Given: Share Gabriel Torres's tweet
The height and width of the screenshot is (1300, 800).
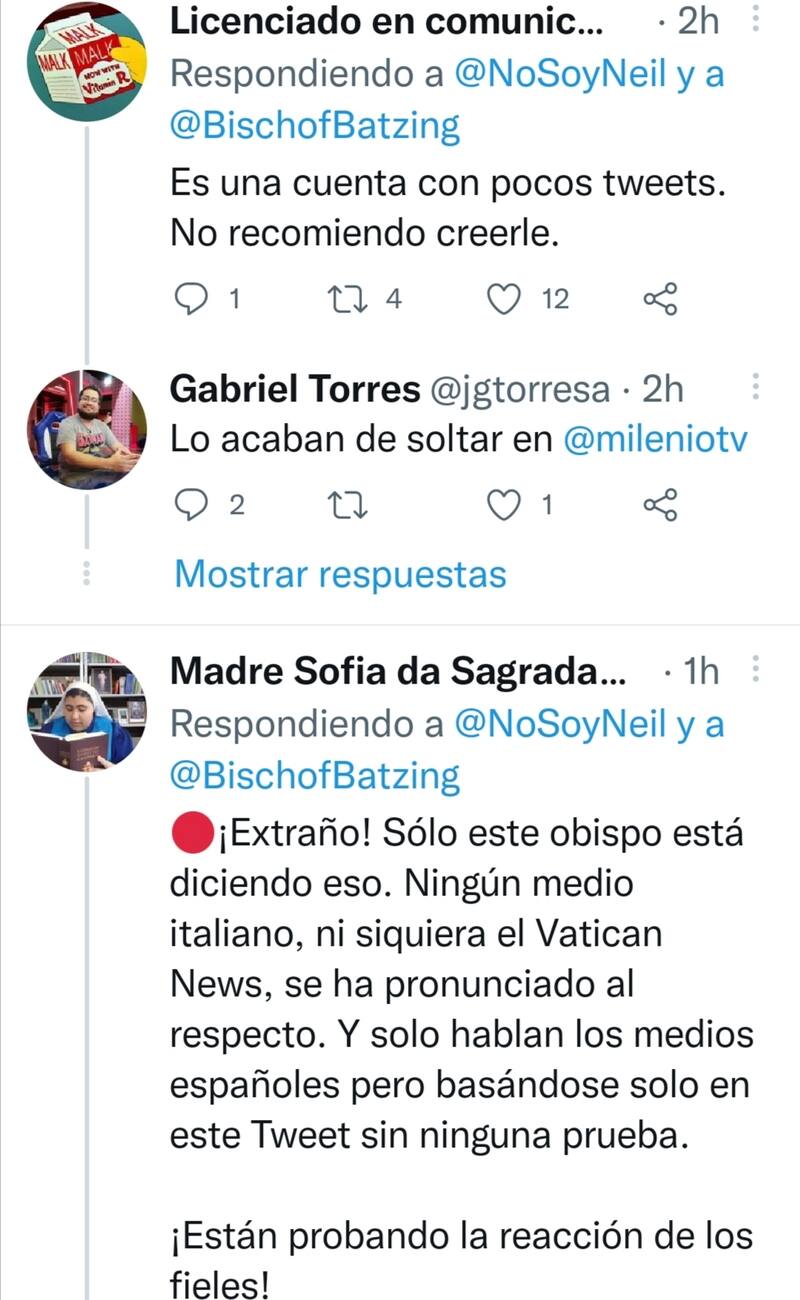Looking at the screenshot, I should (x=660, y=507).
